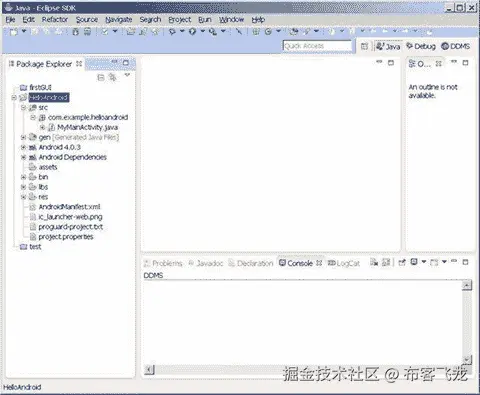Click the Pin Console icon
This screenshot has width=480, height=395.
pyautogui.click(x=402, y=262)
